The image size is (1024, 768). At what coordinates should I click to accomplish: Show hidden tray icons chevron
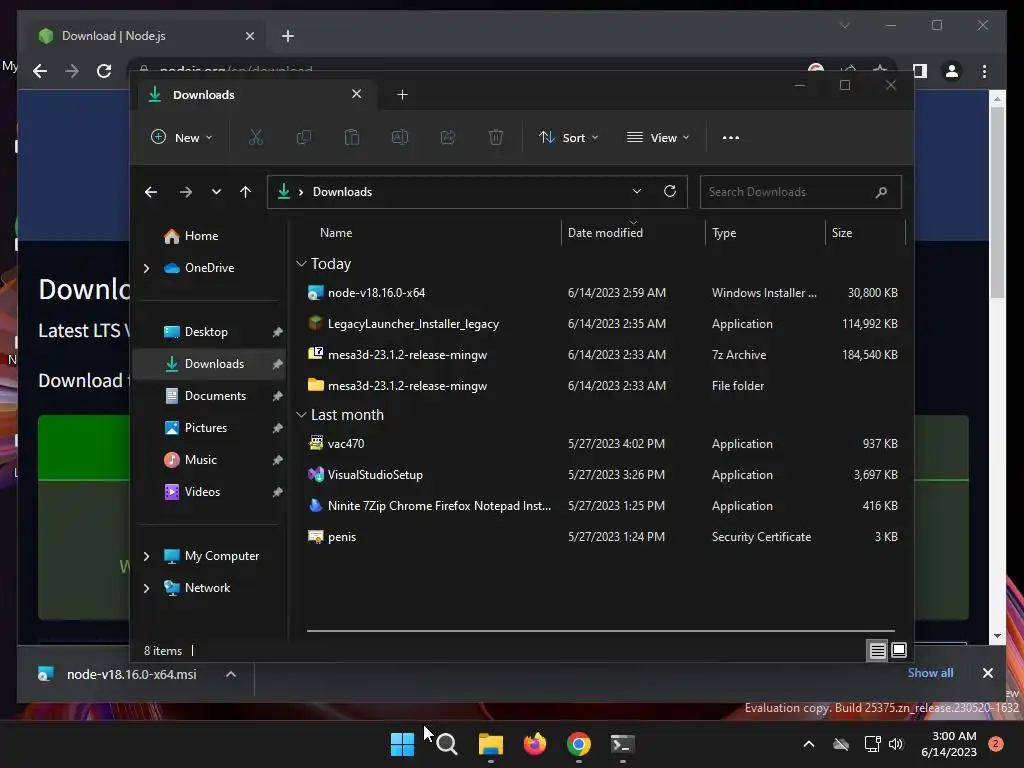pos(808,744)
